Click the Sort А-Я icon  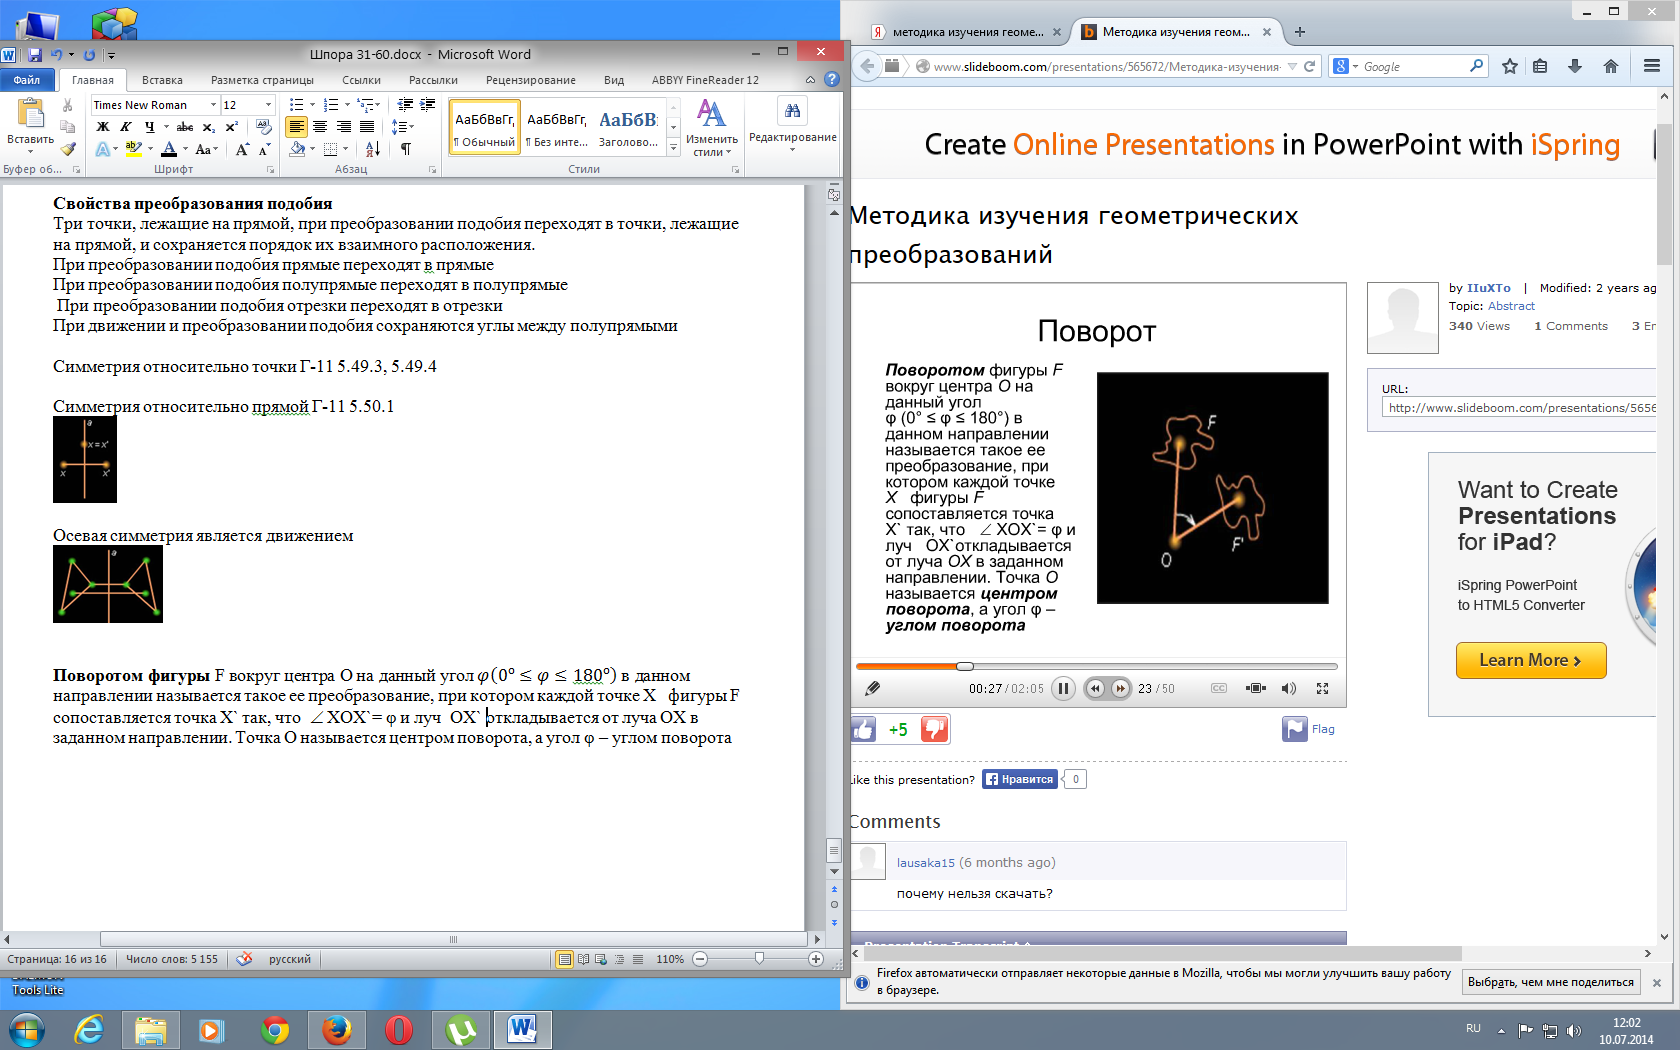pos(372,149)
